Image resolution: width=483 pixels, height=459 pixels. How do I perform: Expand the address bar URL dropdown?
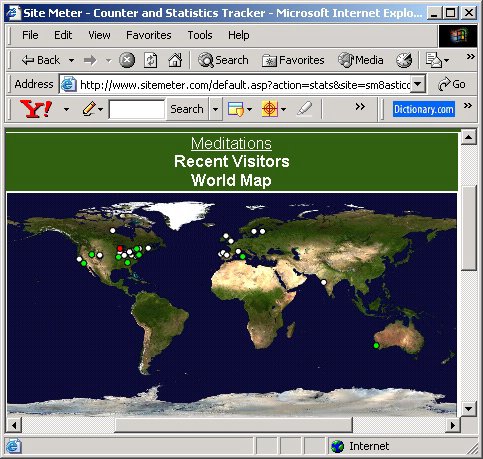[x=418, y=84]
